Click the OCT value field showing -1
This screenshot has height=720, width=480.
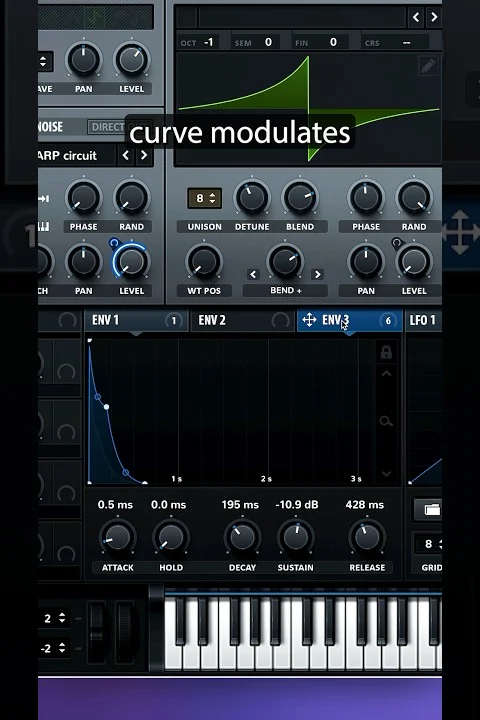tap(209, 43)
